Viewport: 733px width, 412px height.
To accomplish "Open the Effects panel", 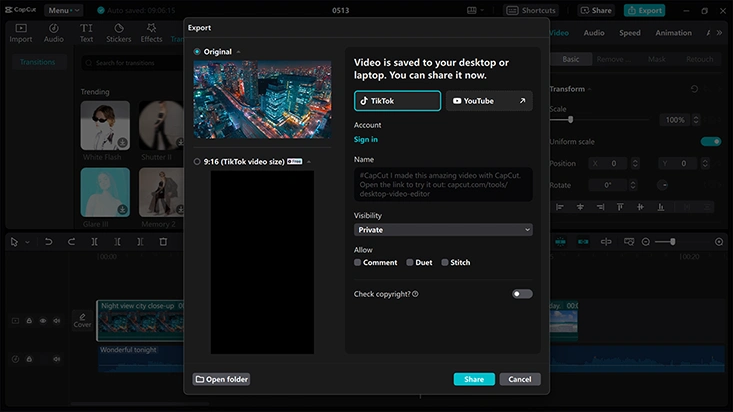I will coord(151,33).
